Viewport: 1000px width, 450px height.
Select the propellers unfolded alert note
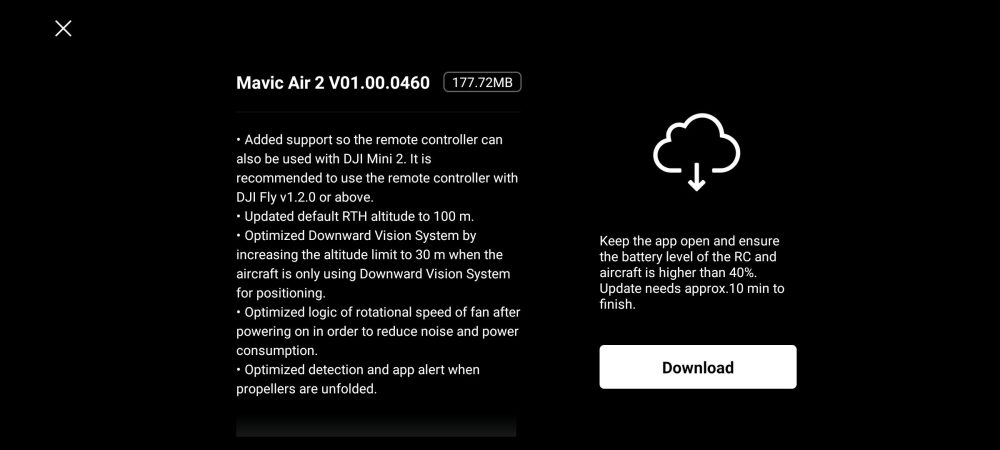point(358,379)
